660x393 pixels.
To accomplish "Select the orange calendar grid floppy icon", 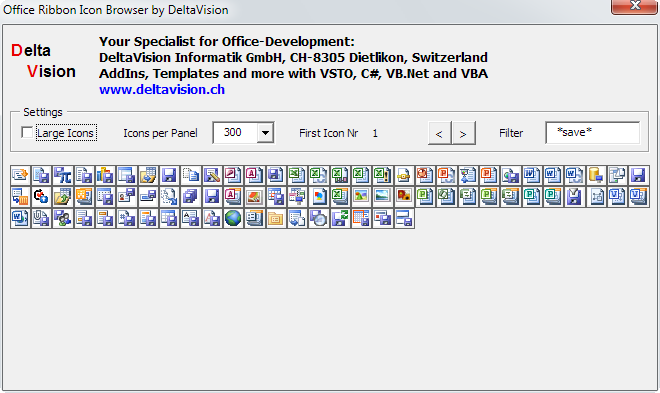I will tap(361, 218).
